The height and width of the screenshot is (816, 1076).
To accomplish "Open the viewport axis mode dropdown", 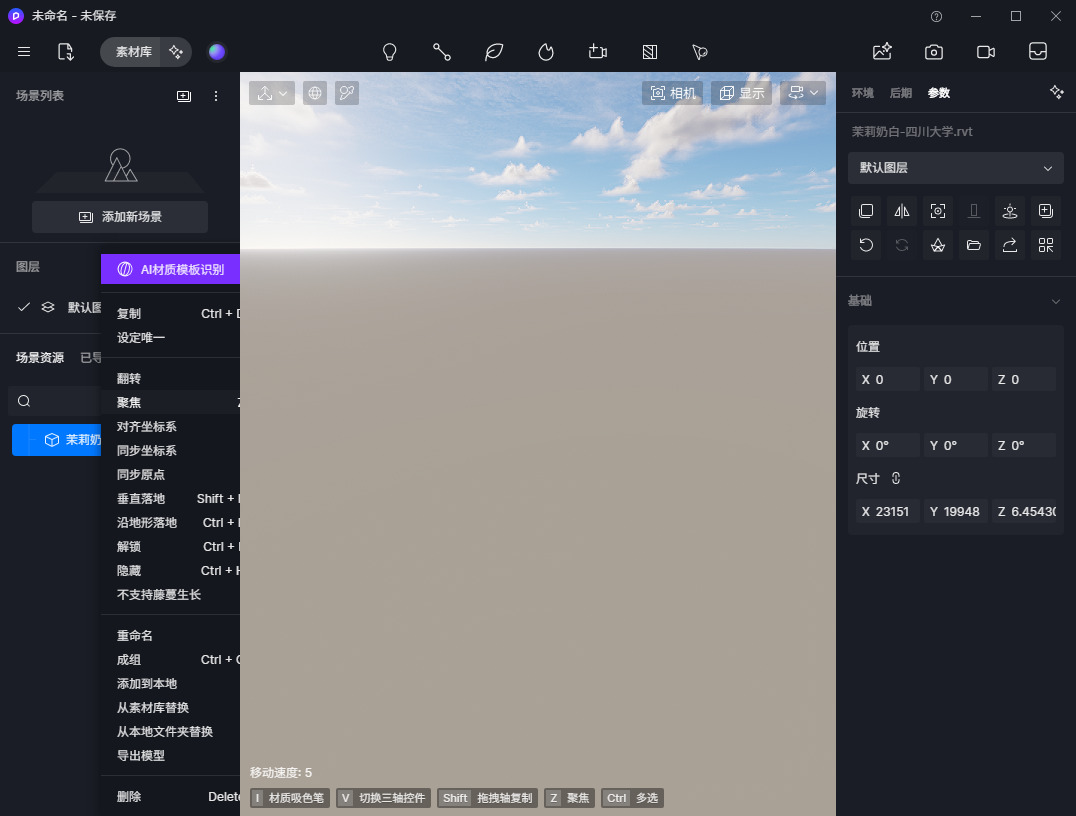I will (x=272, y=93).
